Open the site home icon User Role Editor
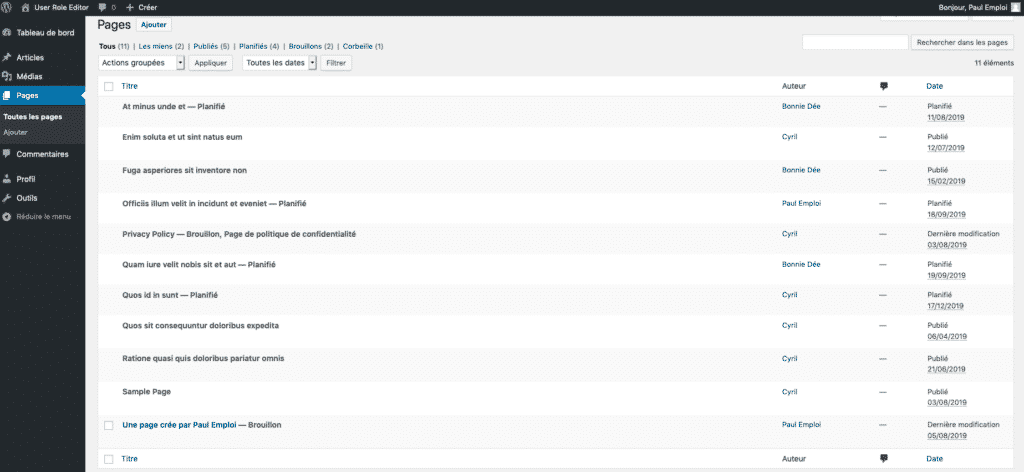The width and height of the screenshot is (1024, 472). pyautogui.click(x=25, y=7)
